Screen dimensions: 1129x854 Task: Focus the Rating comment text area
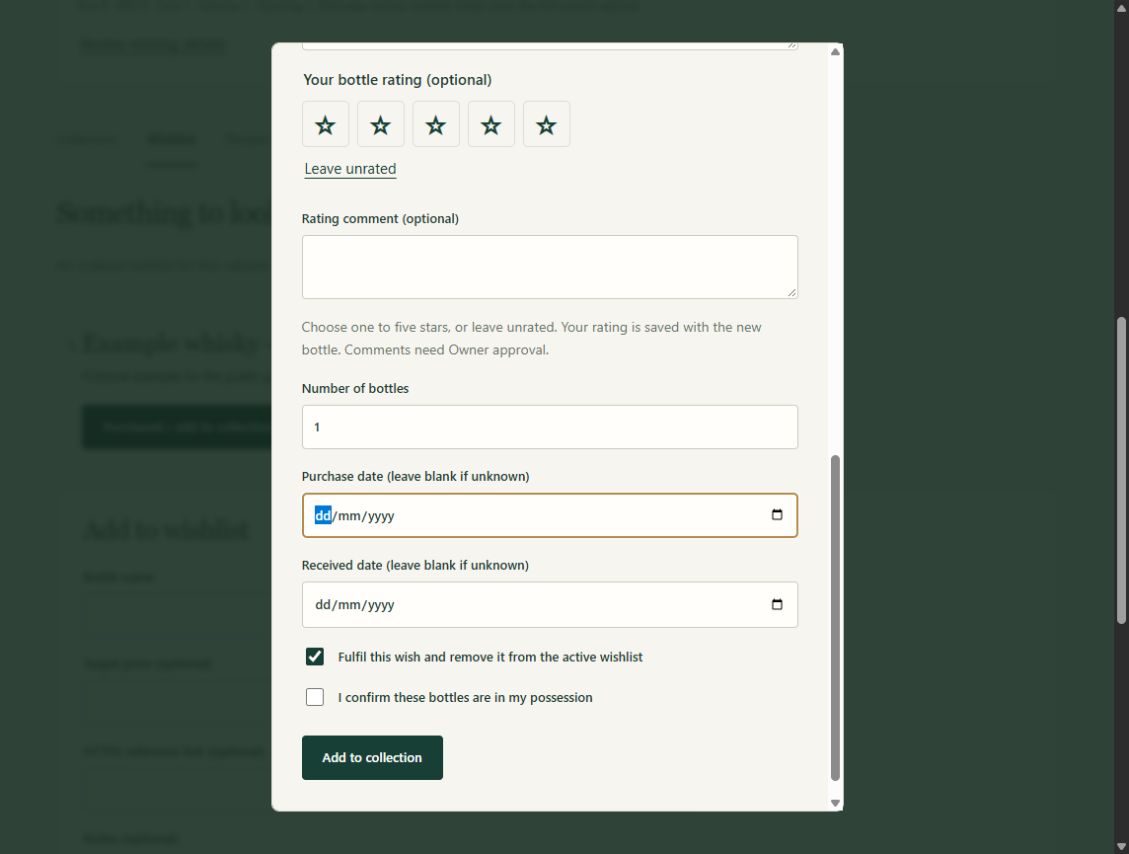click(x=549, y=267)
